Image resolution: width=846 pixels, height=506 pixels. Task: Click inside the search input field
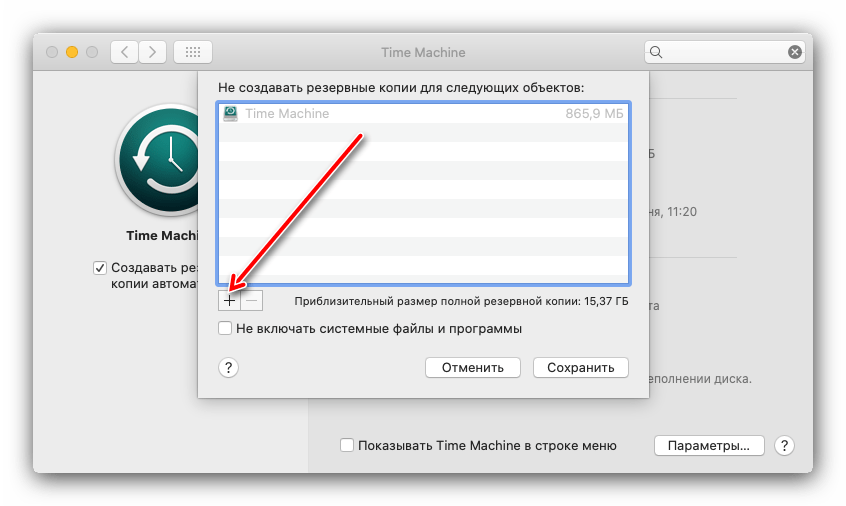(x=722, y=52)
